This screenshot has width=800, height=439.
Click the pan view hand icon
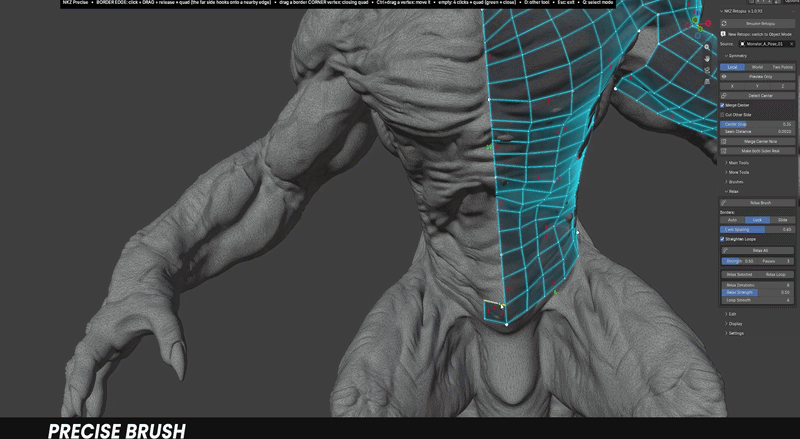tap(707, 58)
